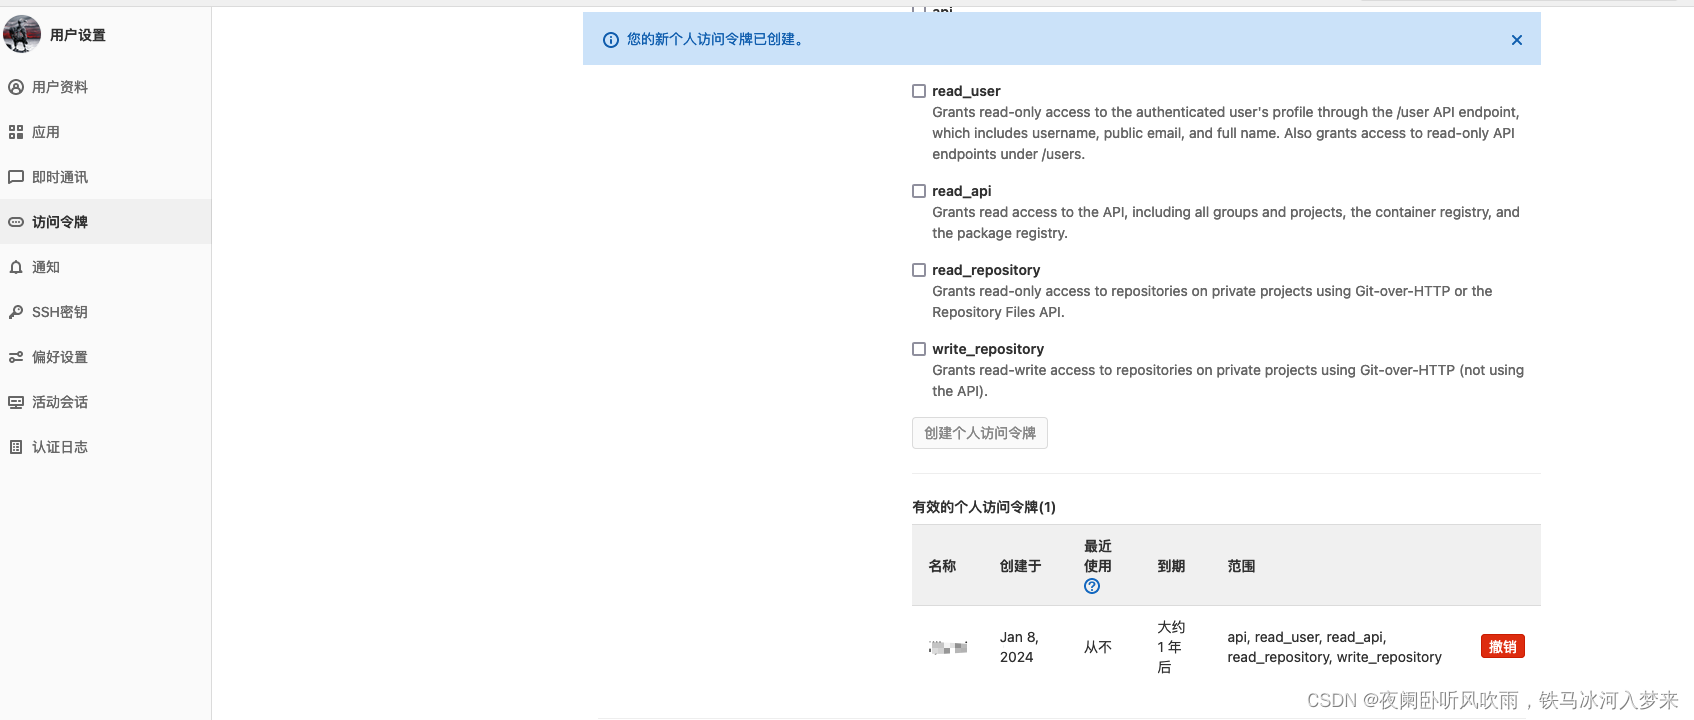Click the read_repository description mentioning Repository Files API
Viewport: 1694px width, 720px height.
click(x=1212, y=301)
